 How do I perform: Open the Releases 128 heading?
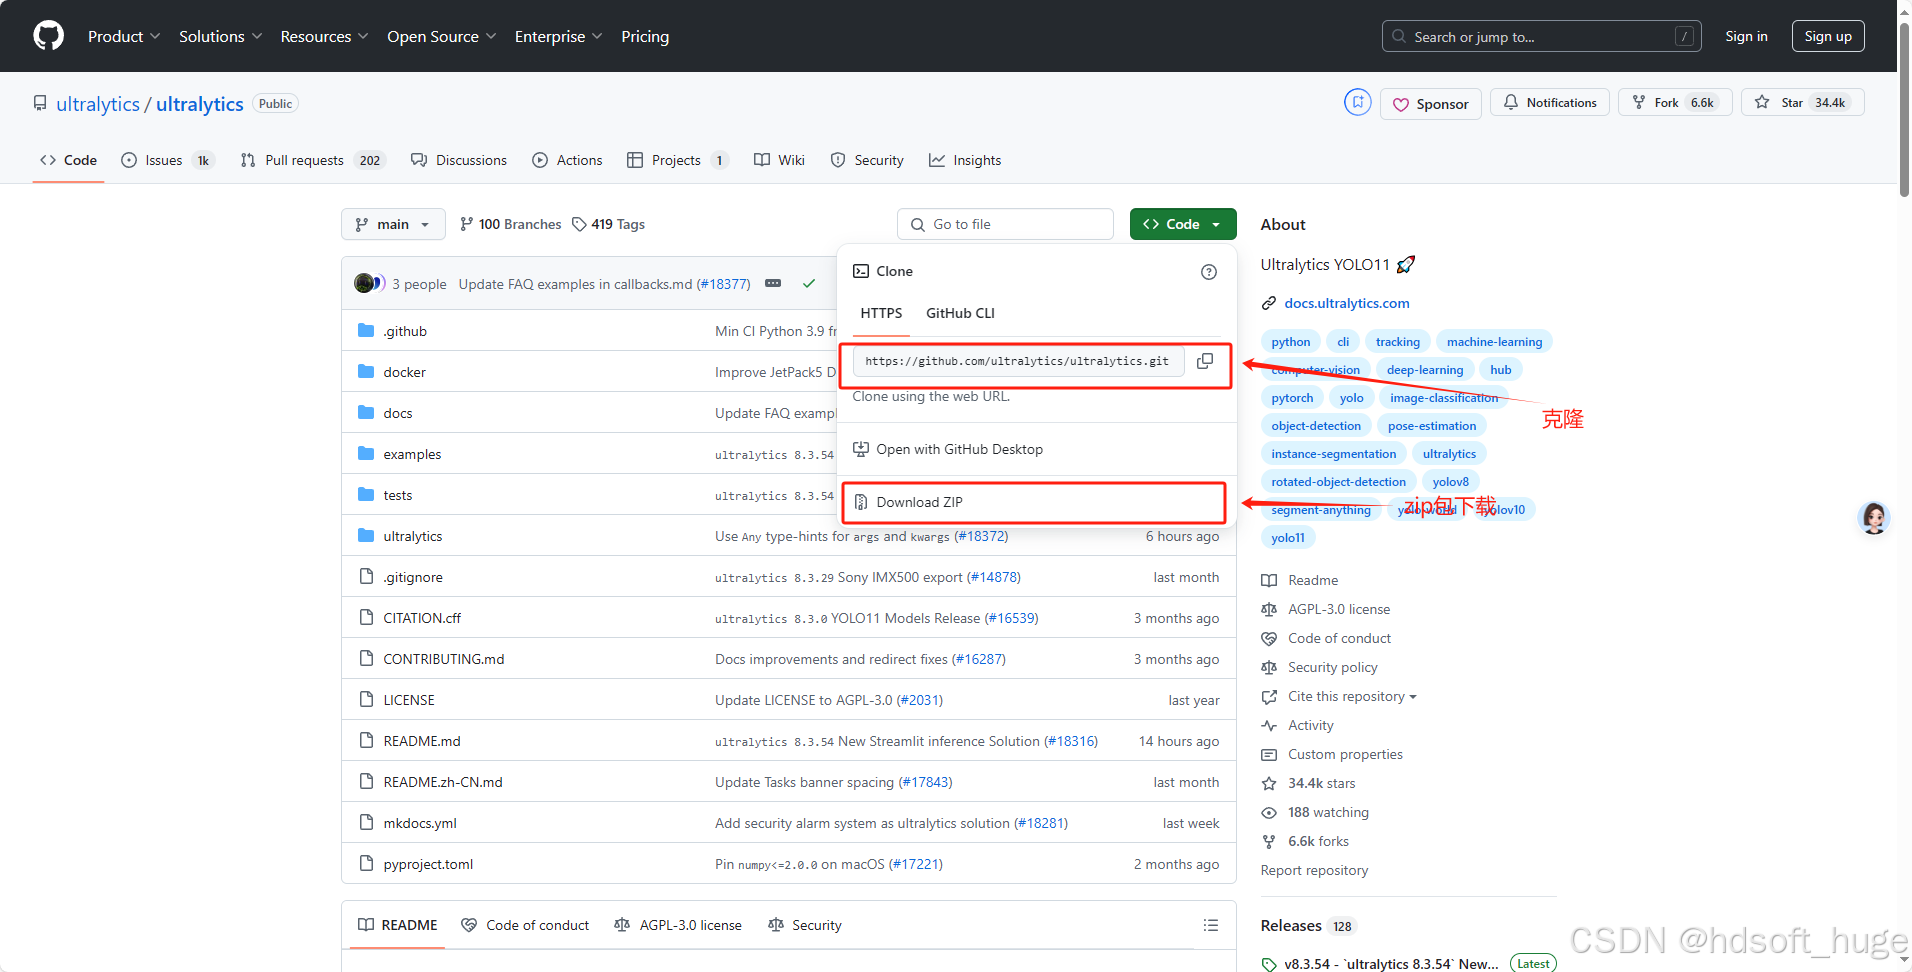[x=1308, y=926]
